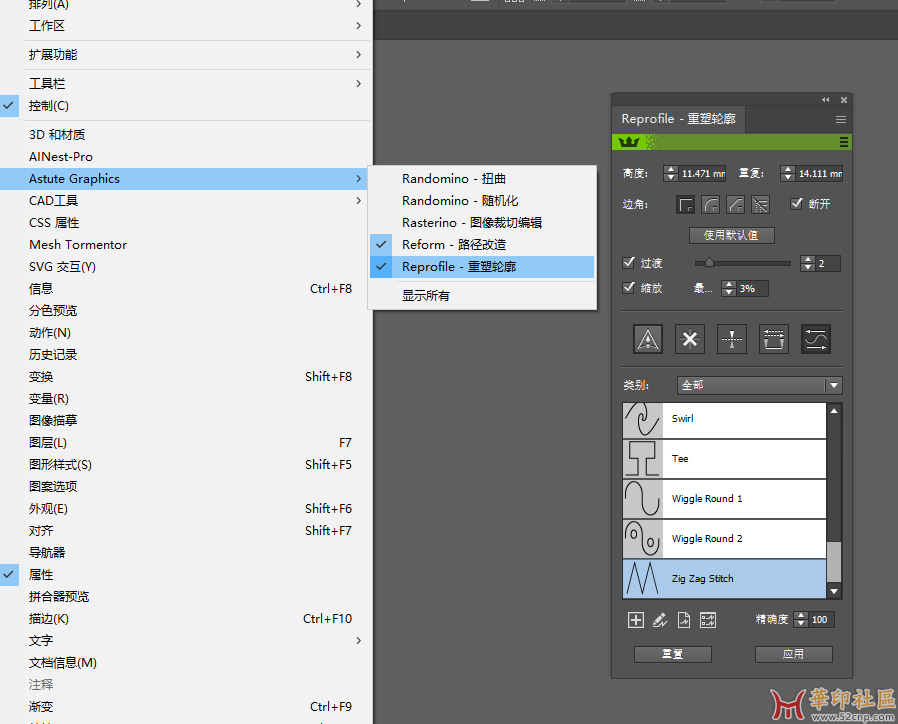Viewport: 898px width, 724px height.
Task: Click the 应用 button
Action: 793,654
